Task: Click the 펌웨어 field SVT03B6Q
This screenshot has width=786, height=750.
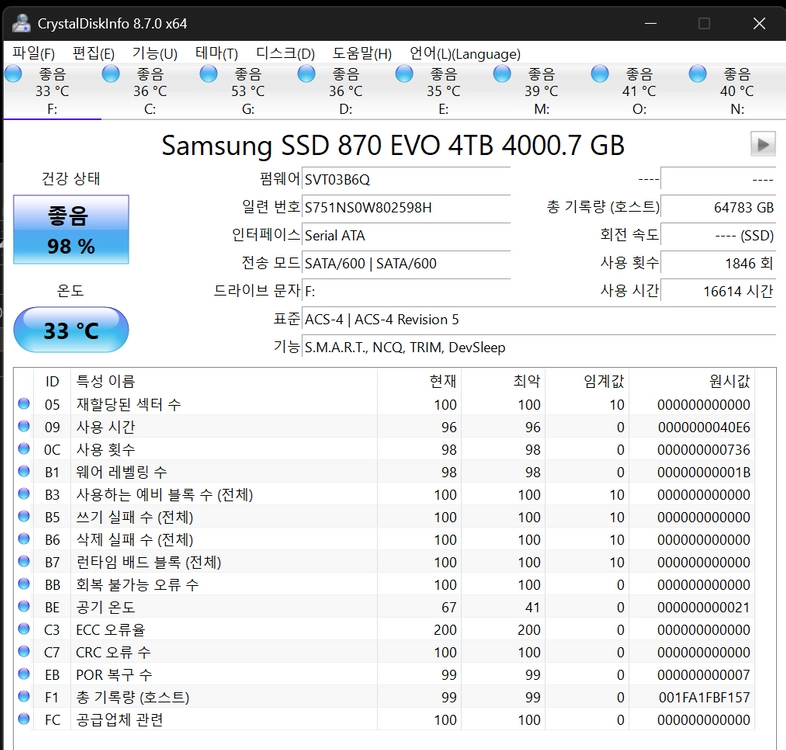Action: tap(406, 179)
